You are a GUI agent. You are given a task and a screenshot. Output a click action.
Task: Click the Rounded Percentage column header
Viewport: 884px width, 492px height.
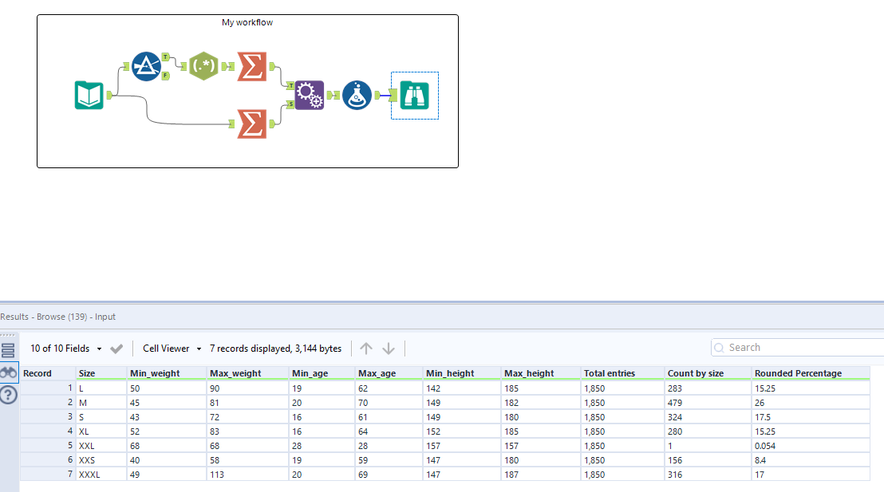[811, 373]
